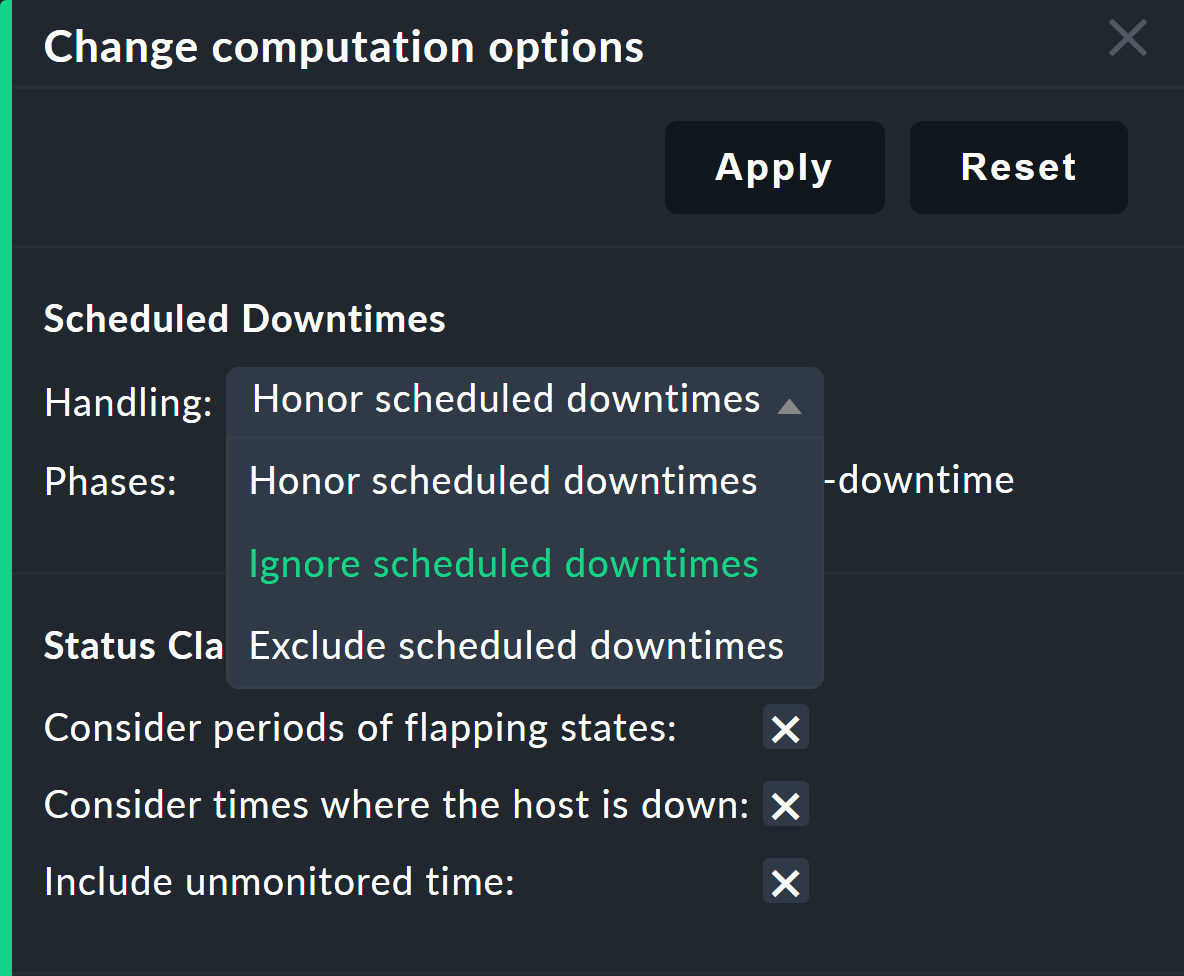Reset the computation options

[x=1017, y=167]
